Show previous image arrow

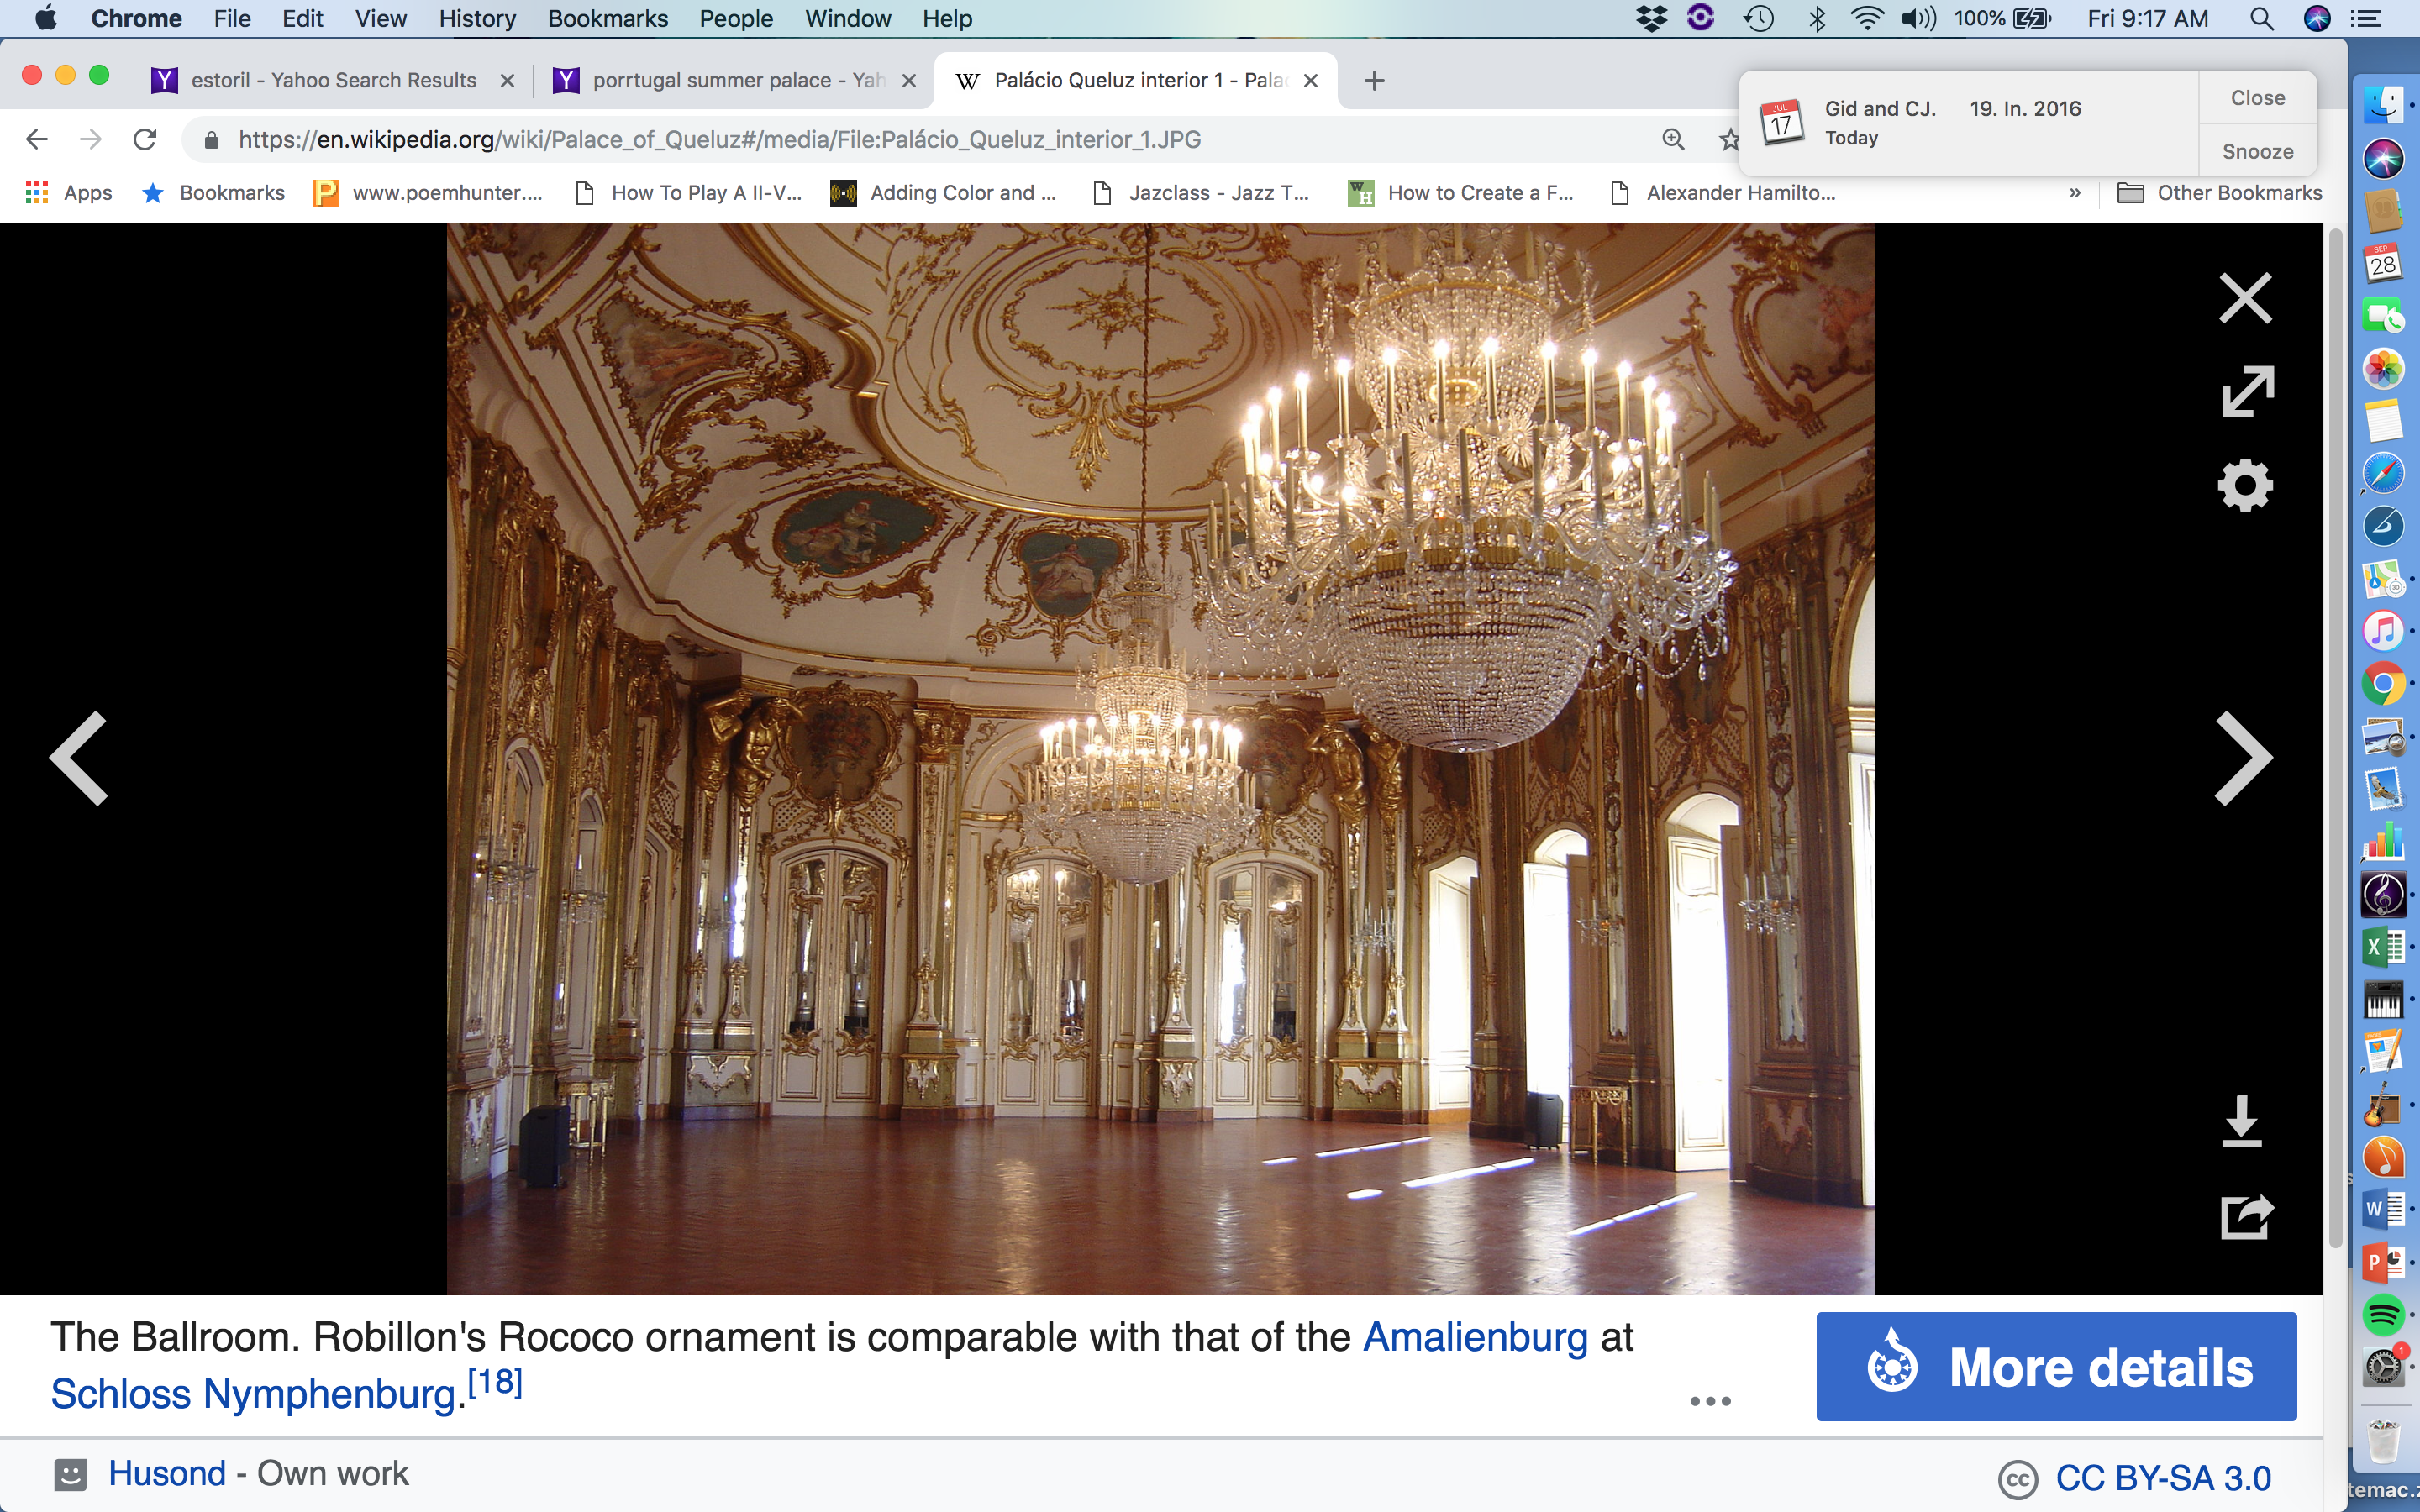point(80,758)
